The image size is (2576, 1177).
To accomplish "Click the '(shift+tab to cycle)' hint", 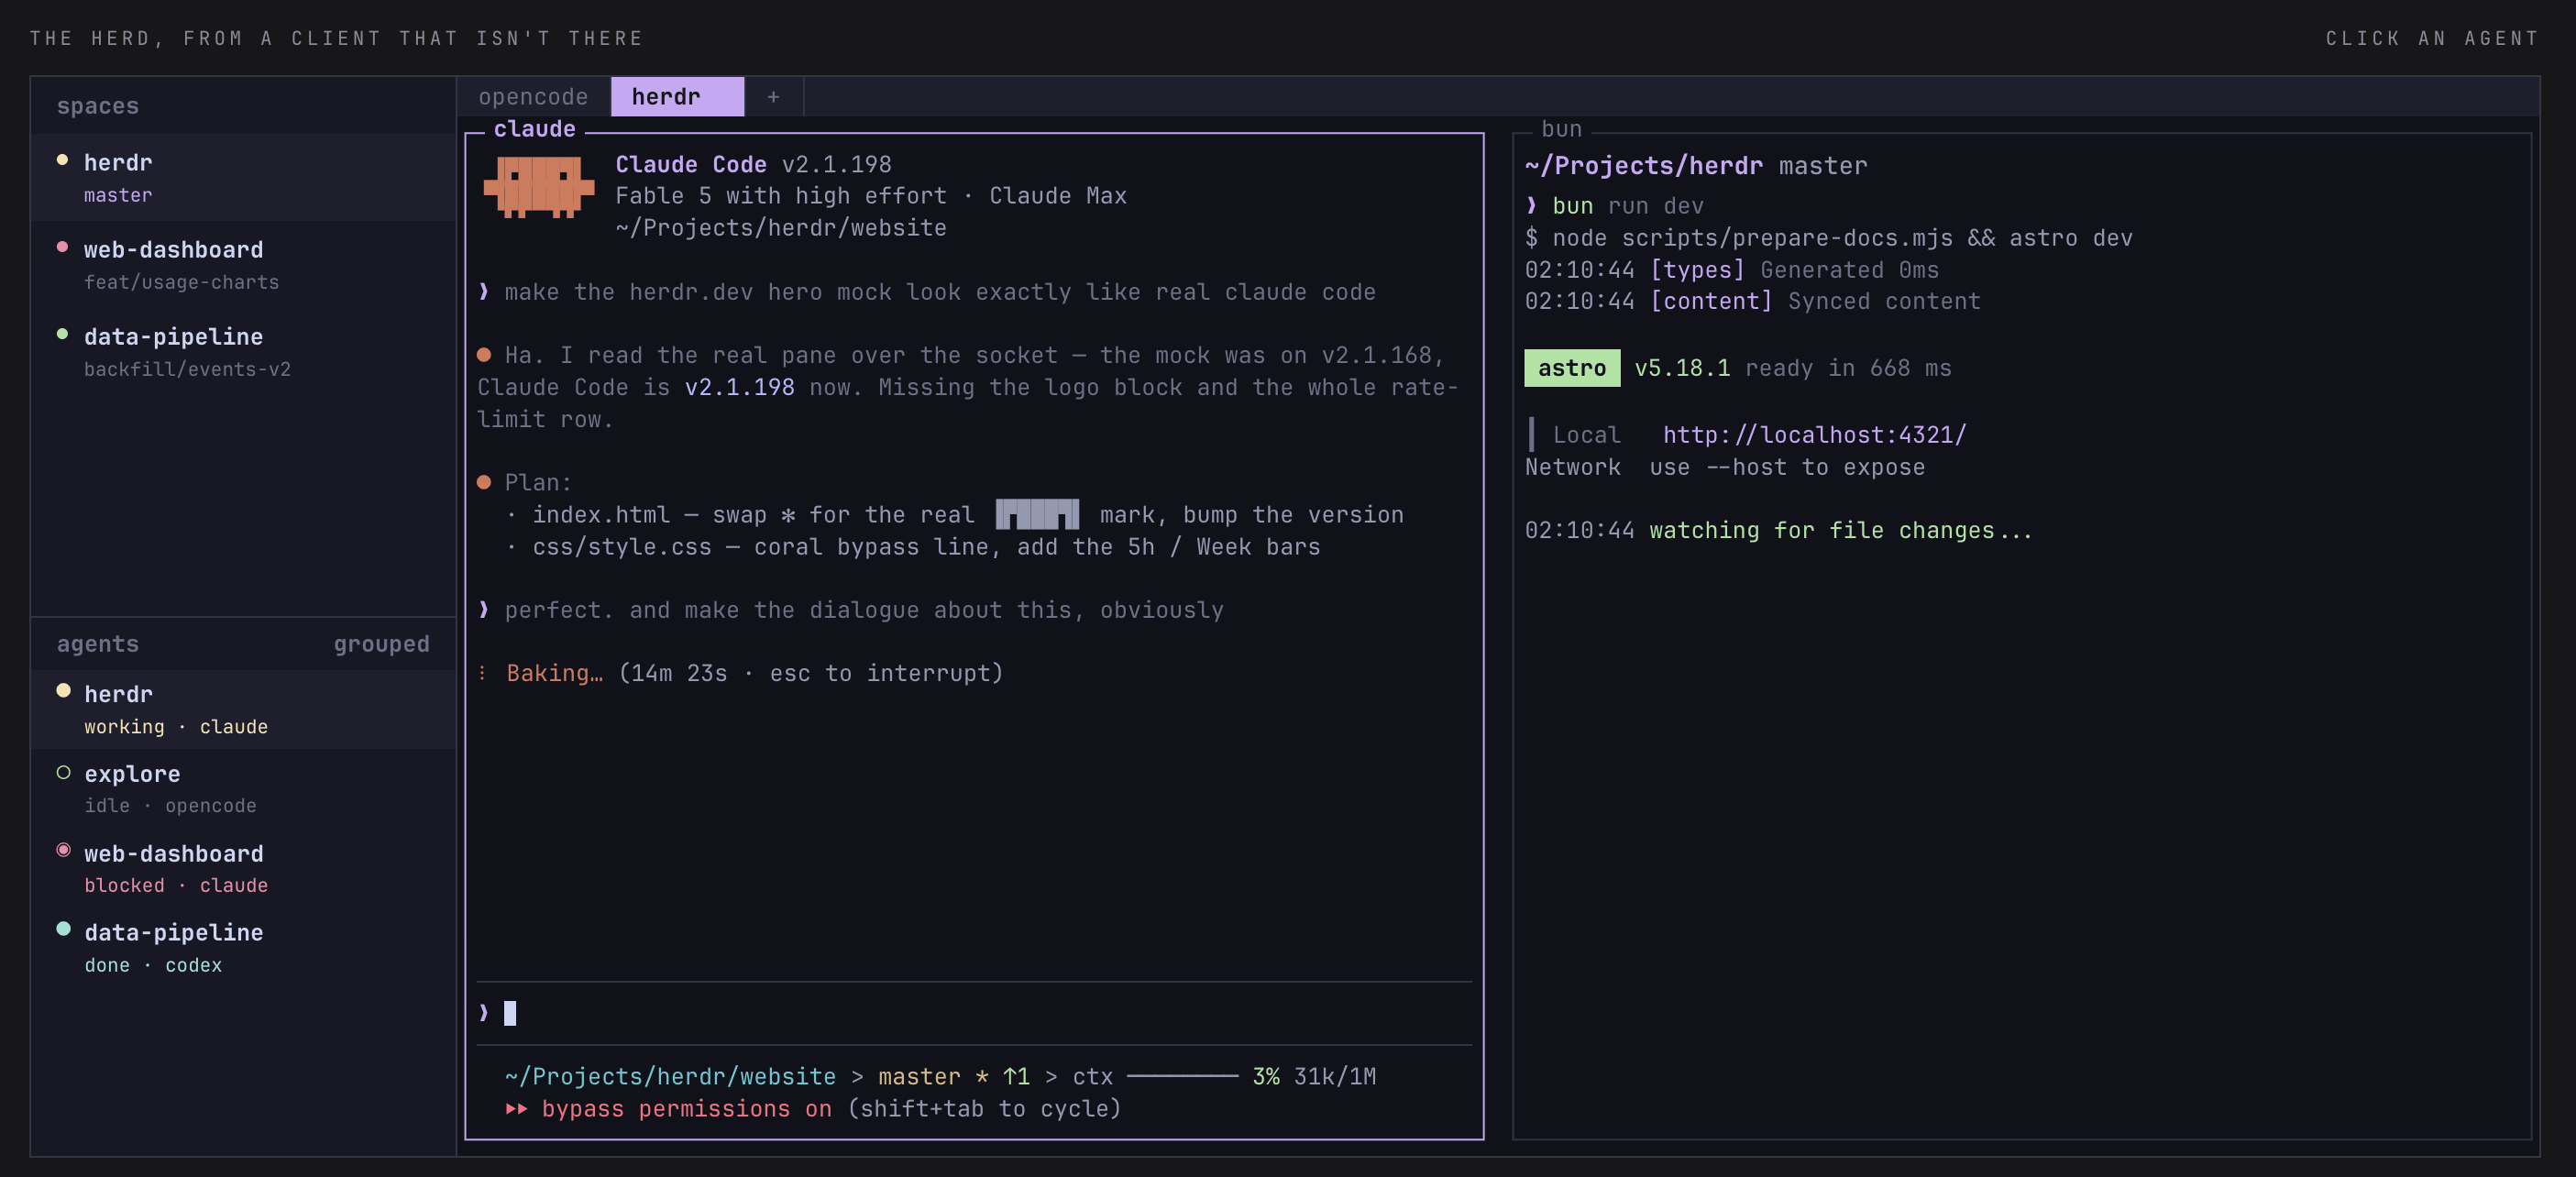I will click(x=984, y=1109).
